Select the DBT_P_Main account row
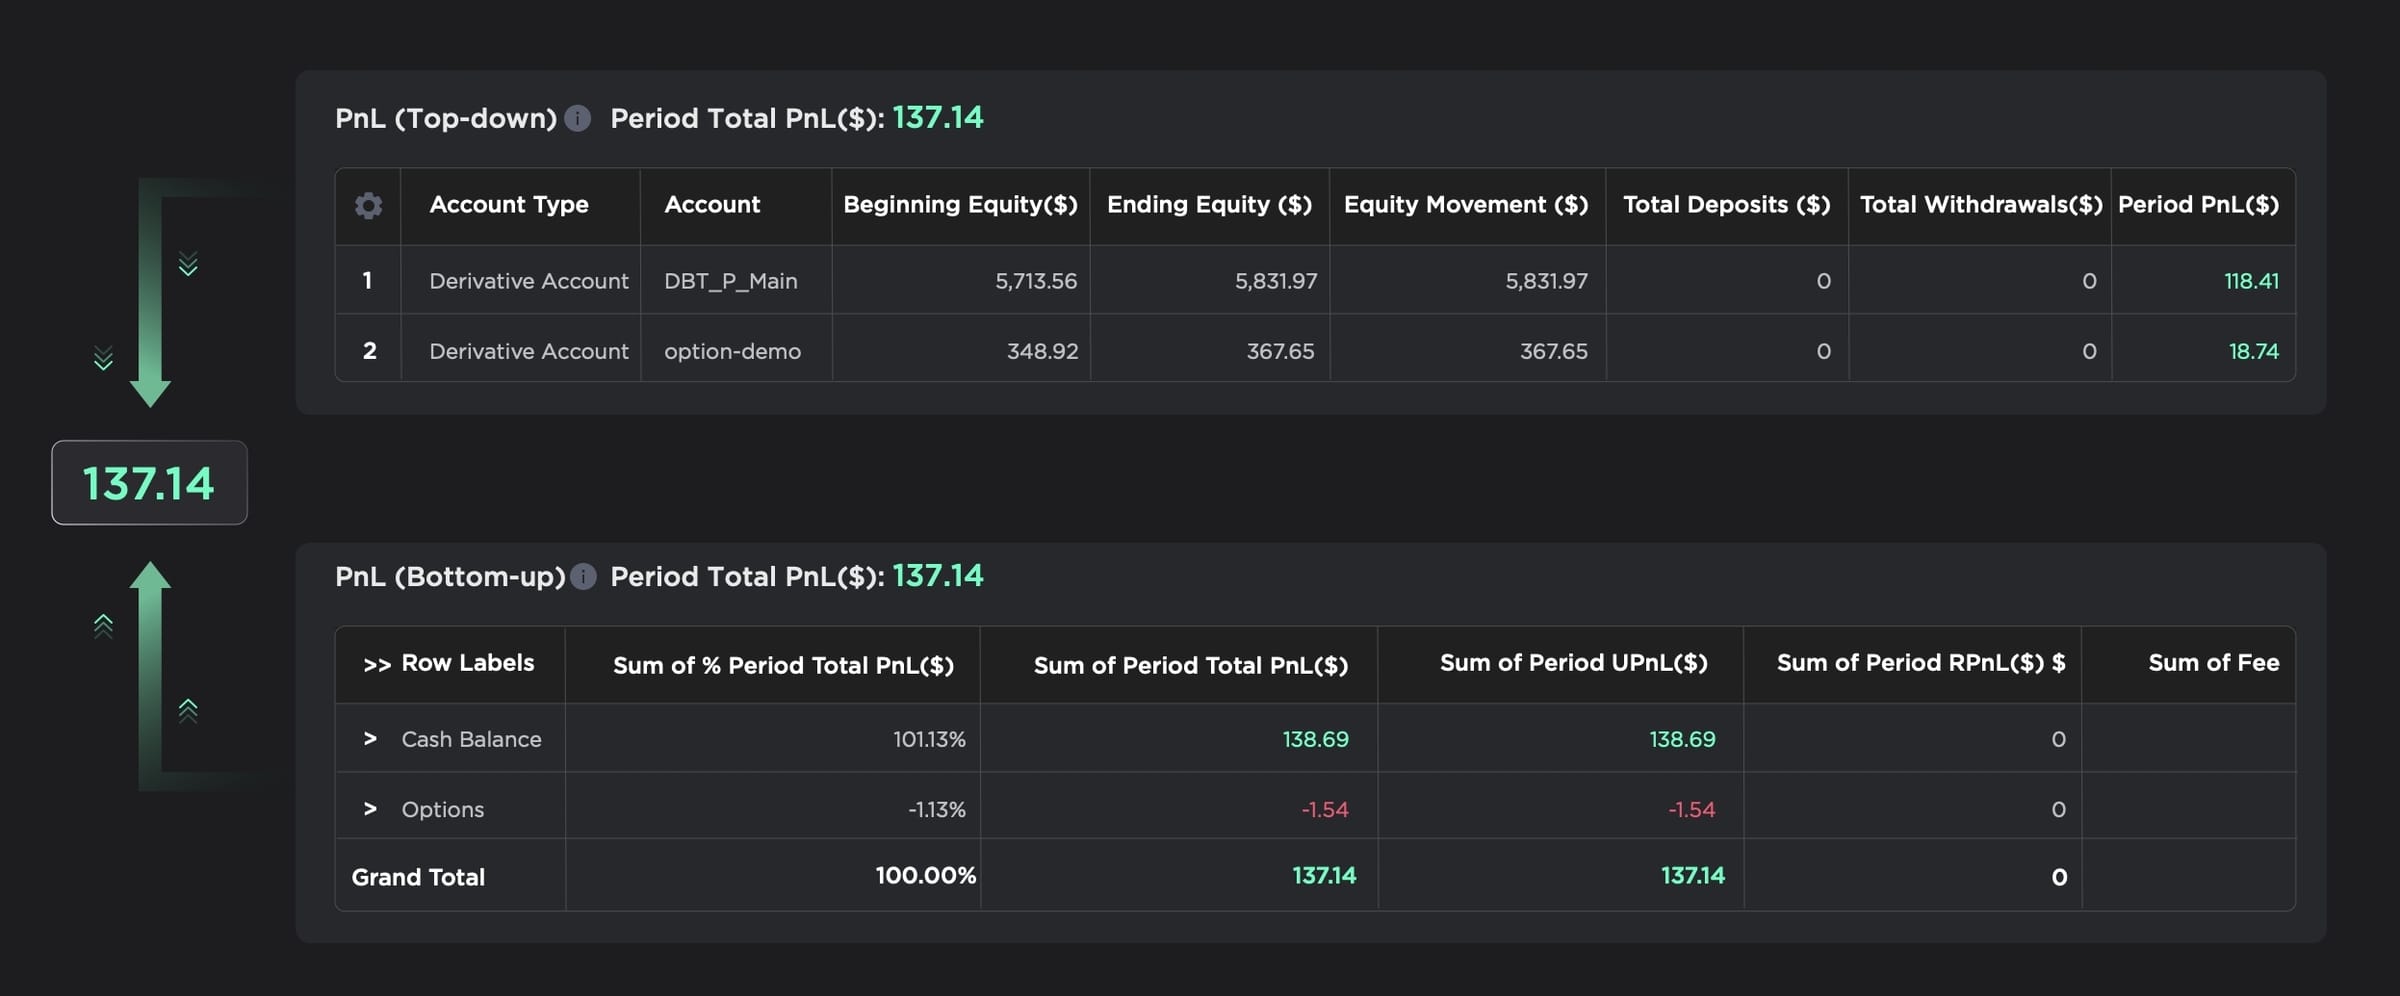Viewport: 2400px width, 996px height. tap(732, 281)
